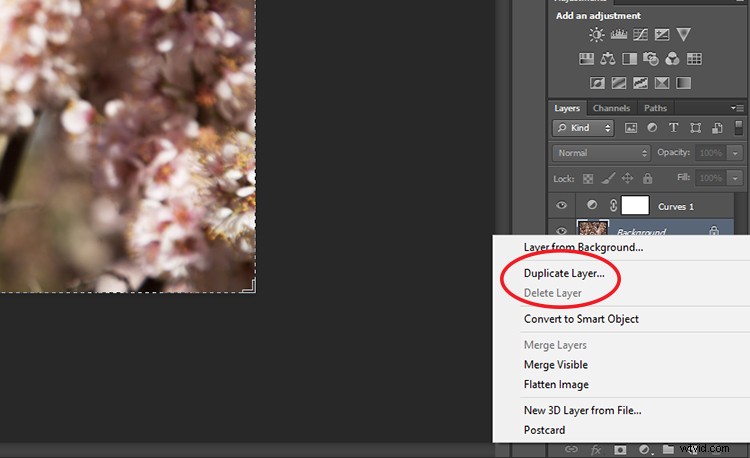Screen dimensions: 750x458
Task: Click the Fill value field
Action: click(x=711, y=178)
